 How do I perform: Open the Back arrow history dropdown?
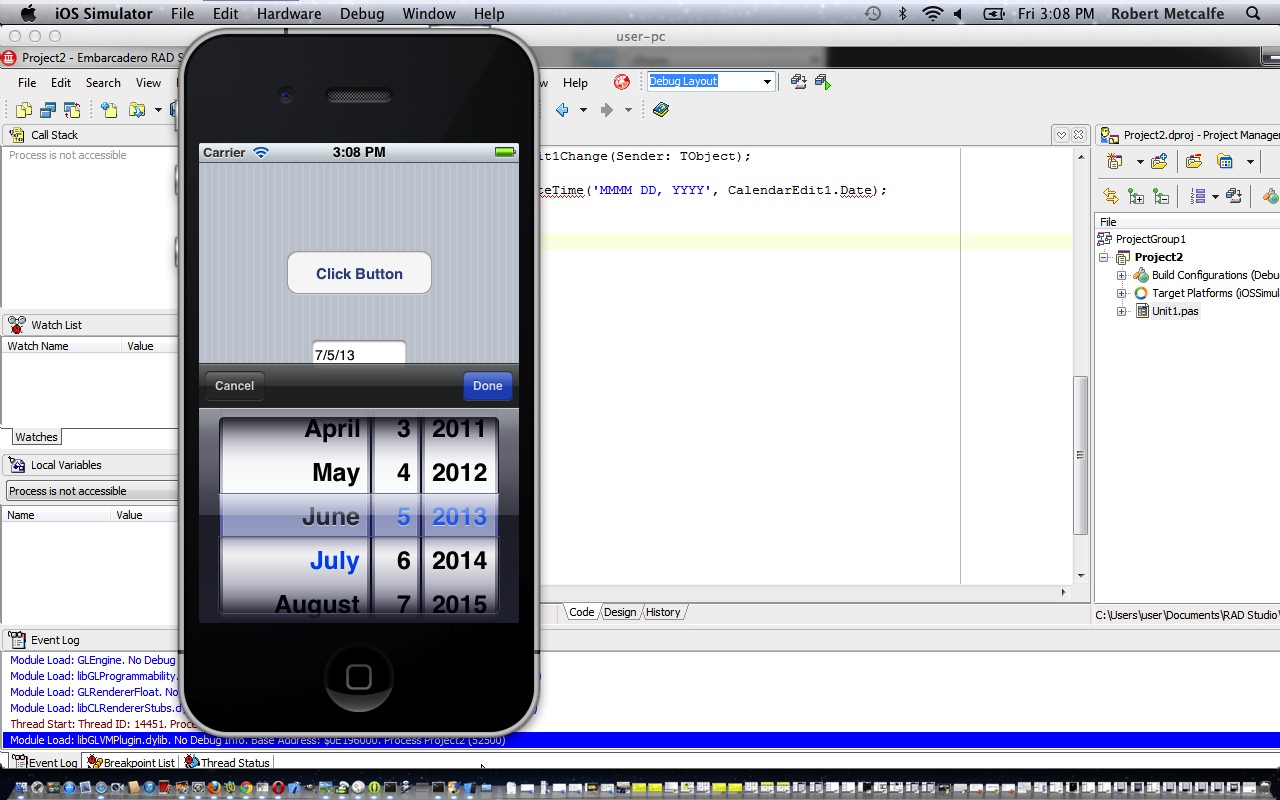tap(583, 110)
